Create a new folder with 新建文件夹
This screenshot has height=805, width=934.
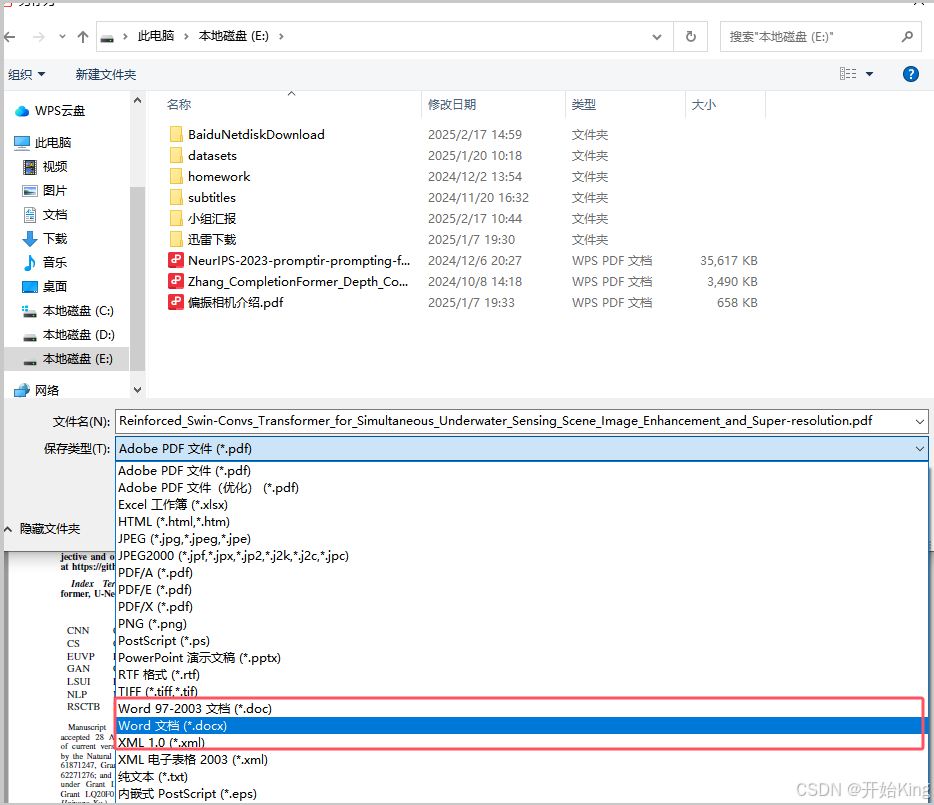(x=106, y=74)
